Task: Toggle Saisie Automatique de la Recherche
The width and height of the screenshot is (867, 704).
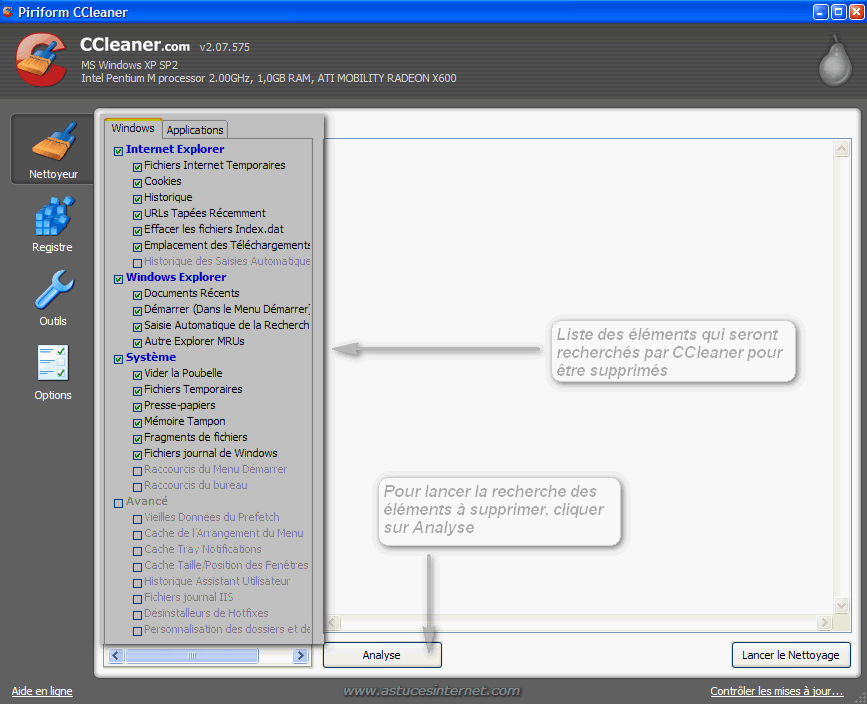Action: click(137, 327)
